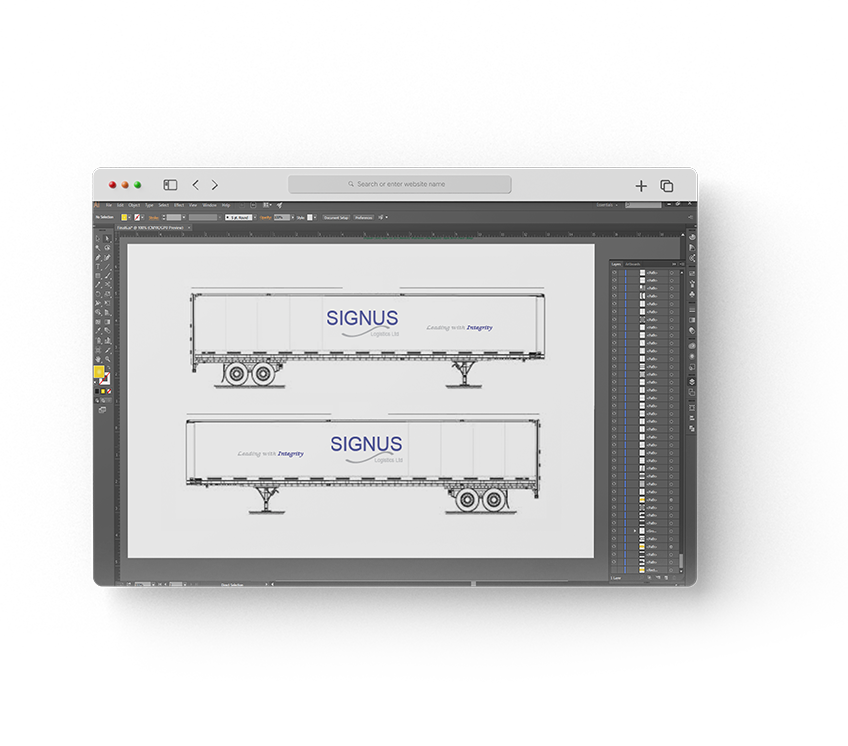
Task: Click the Opacity panel link
Action: click(x=266, y=217)
